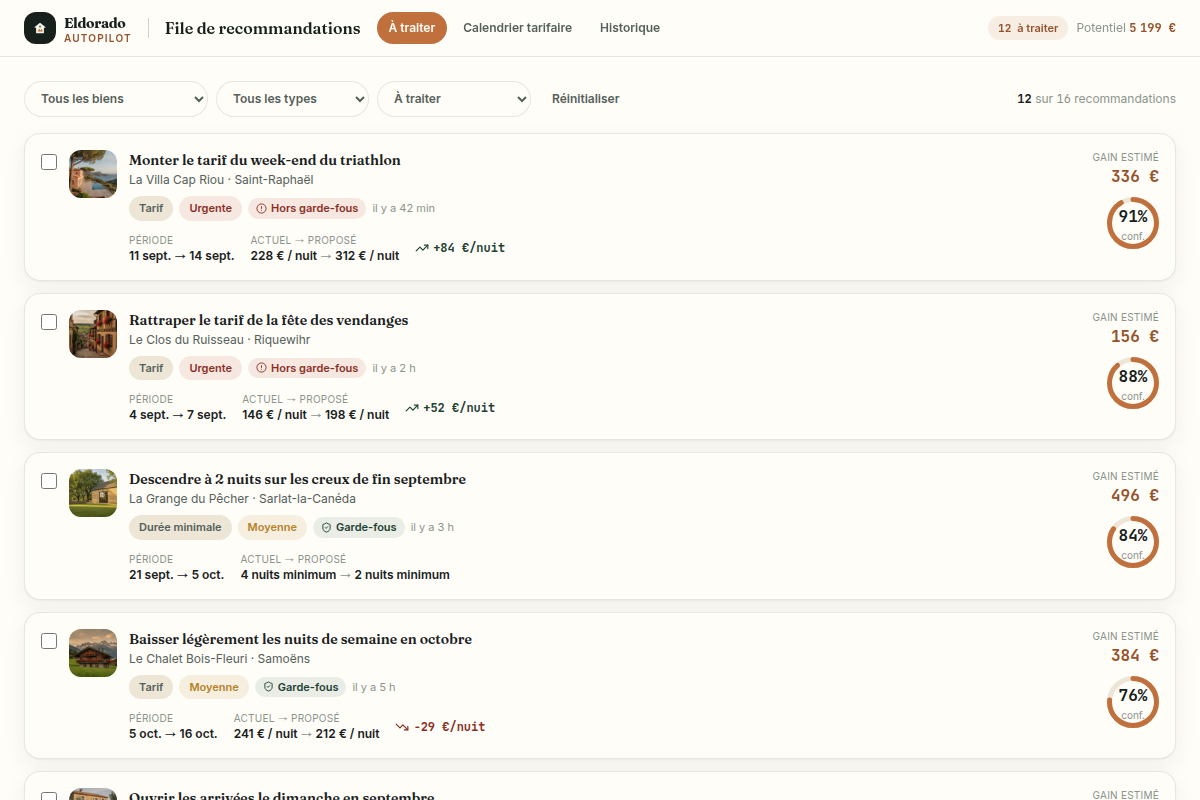
Task: Open Descendre à 2 nuits recommendation title
Action: coord(297,479)
